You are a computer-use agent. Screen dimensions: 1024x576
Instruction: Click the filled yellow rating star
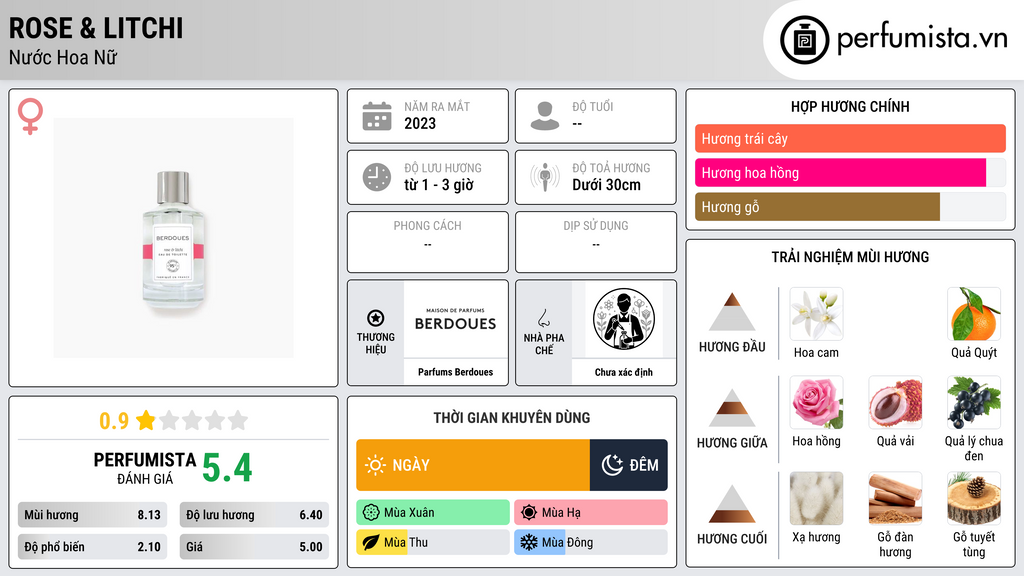tap(146, 420)
